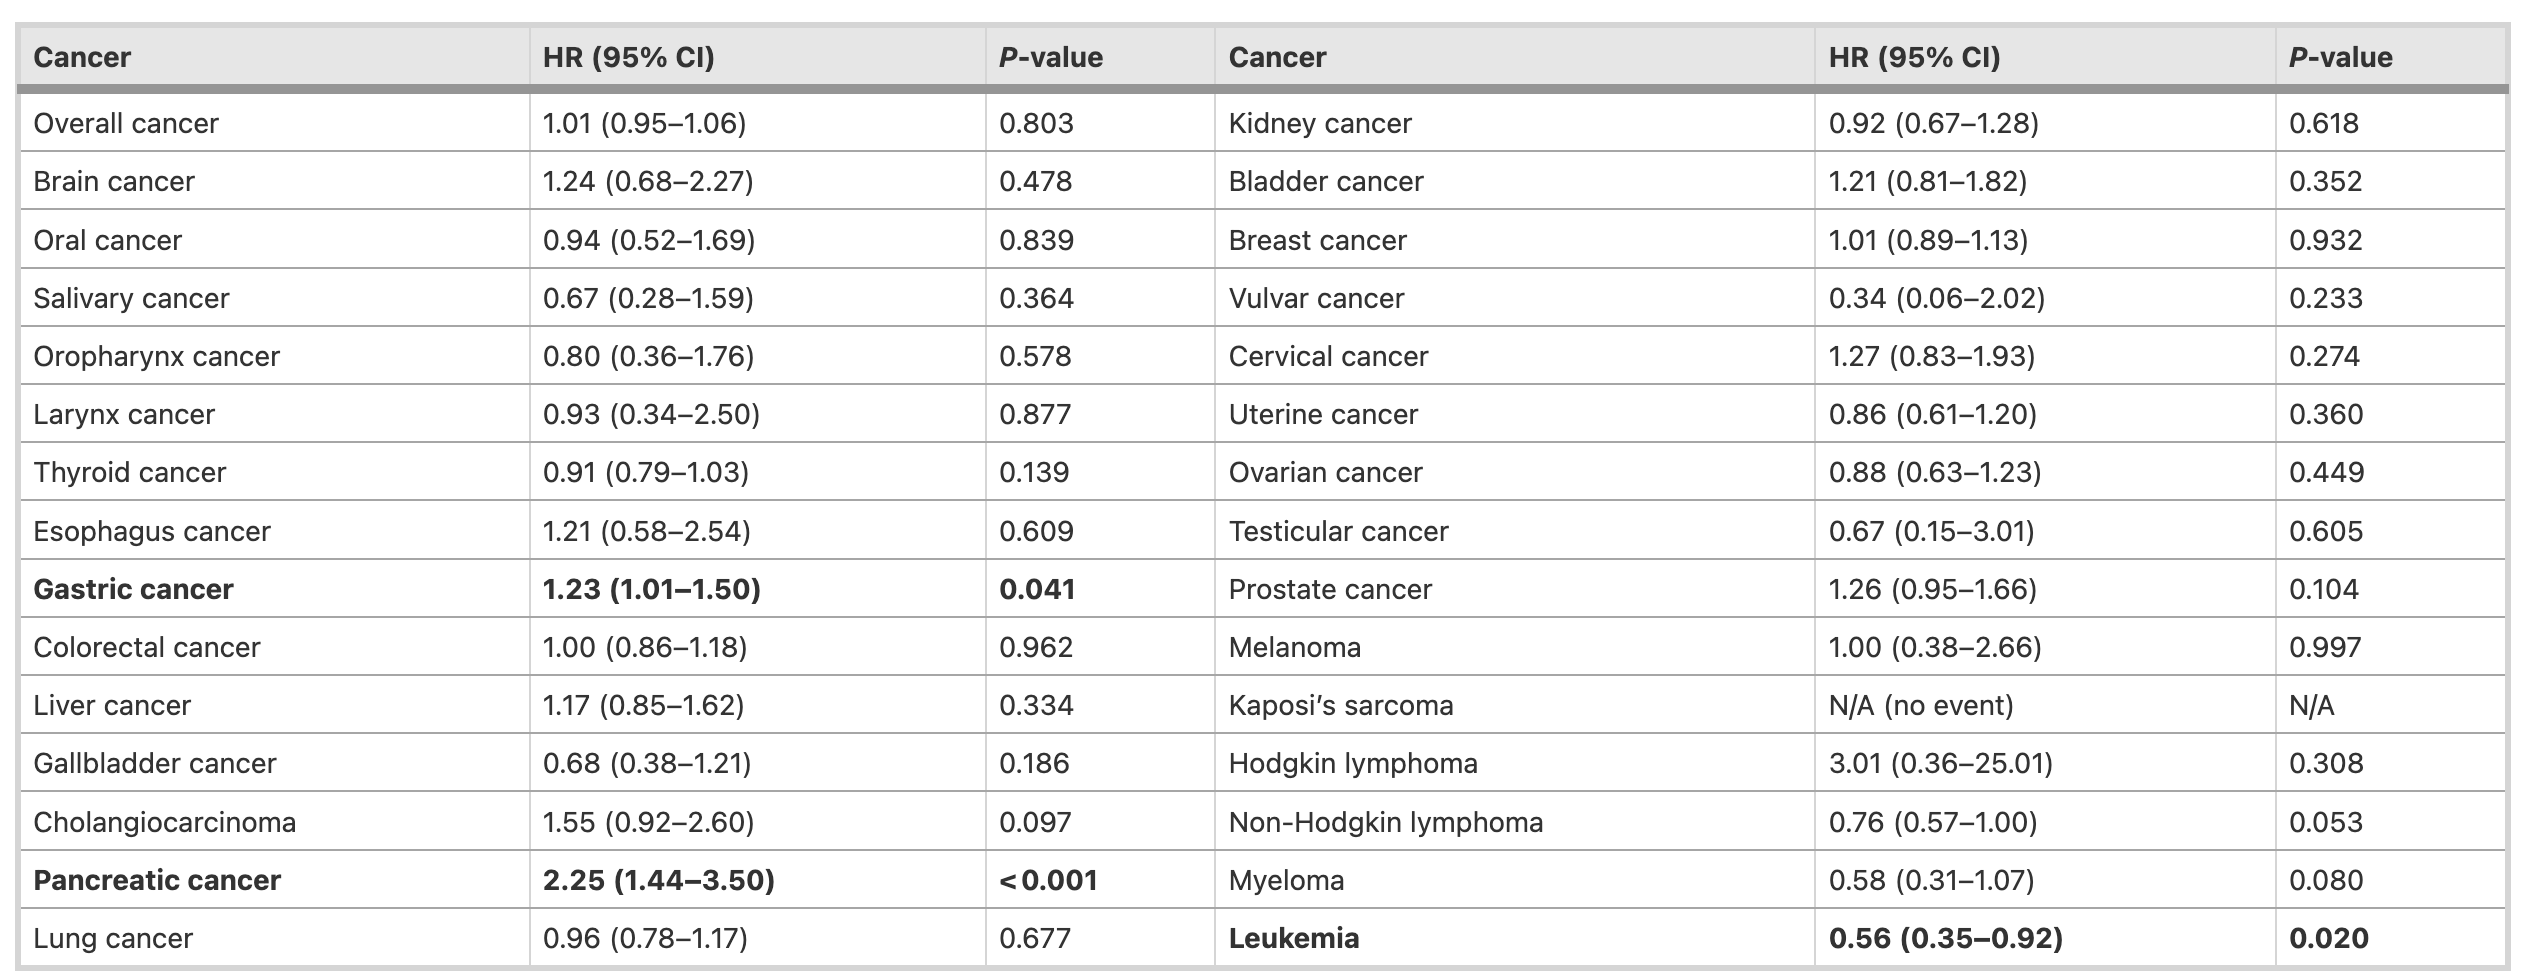Click the Leukemia cell
The image size is (2536, 978).
[x=1293, y=938]
